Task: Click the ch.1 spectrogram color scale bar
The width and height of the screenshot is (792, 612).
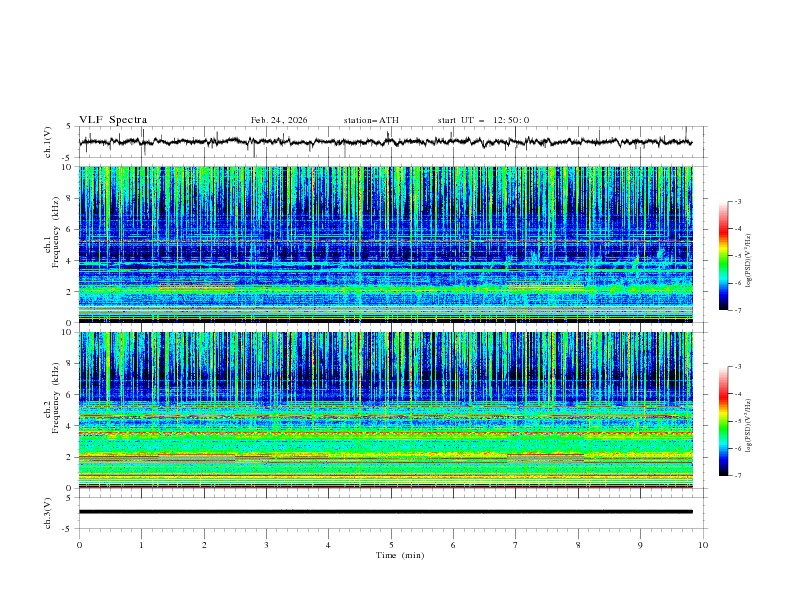Action: click(724, 256)
